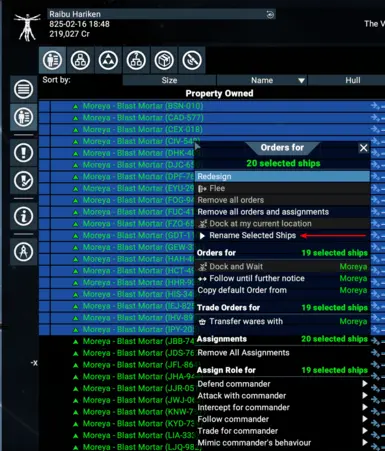
Task: Open the Fleets tab with triangles icon
Action: tap(108, 60)
